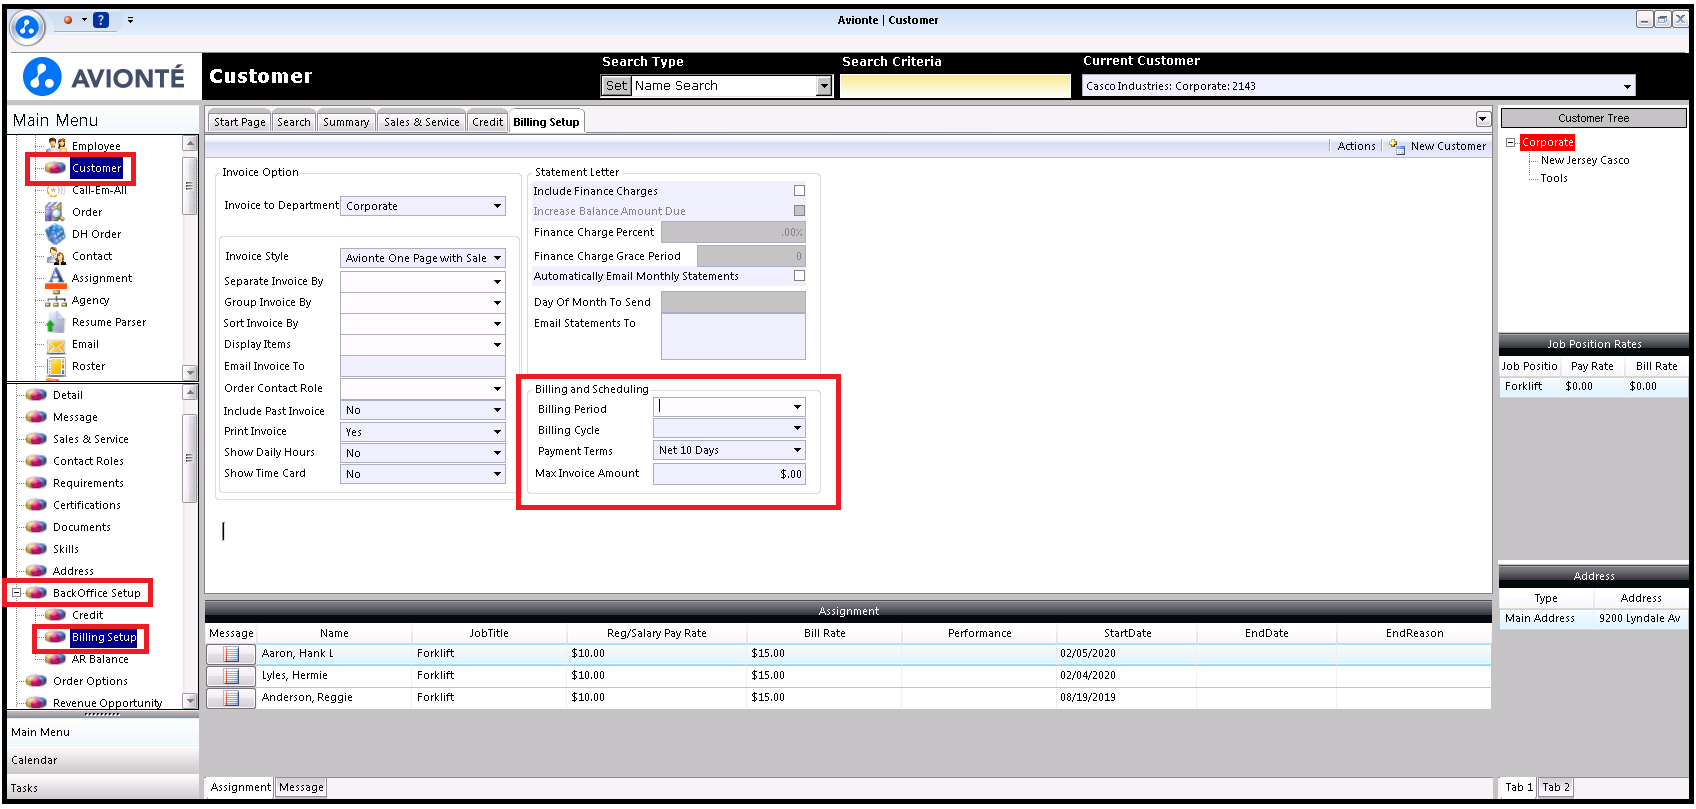The image size is (1696, 809).
Task: Open the blue help question mark icon
Action: [101, 20]
